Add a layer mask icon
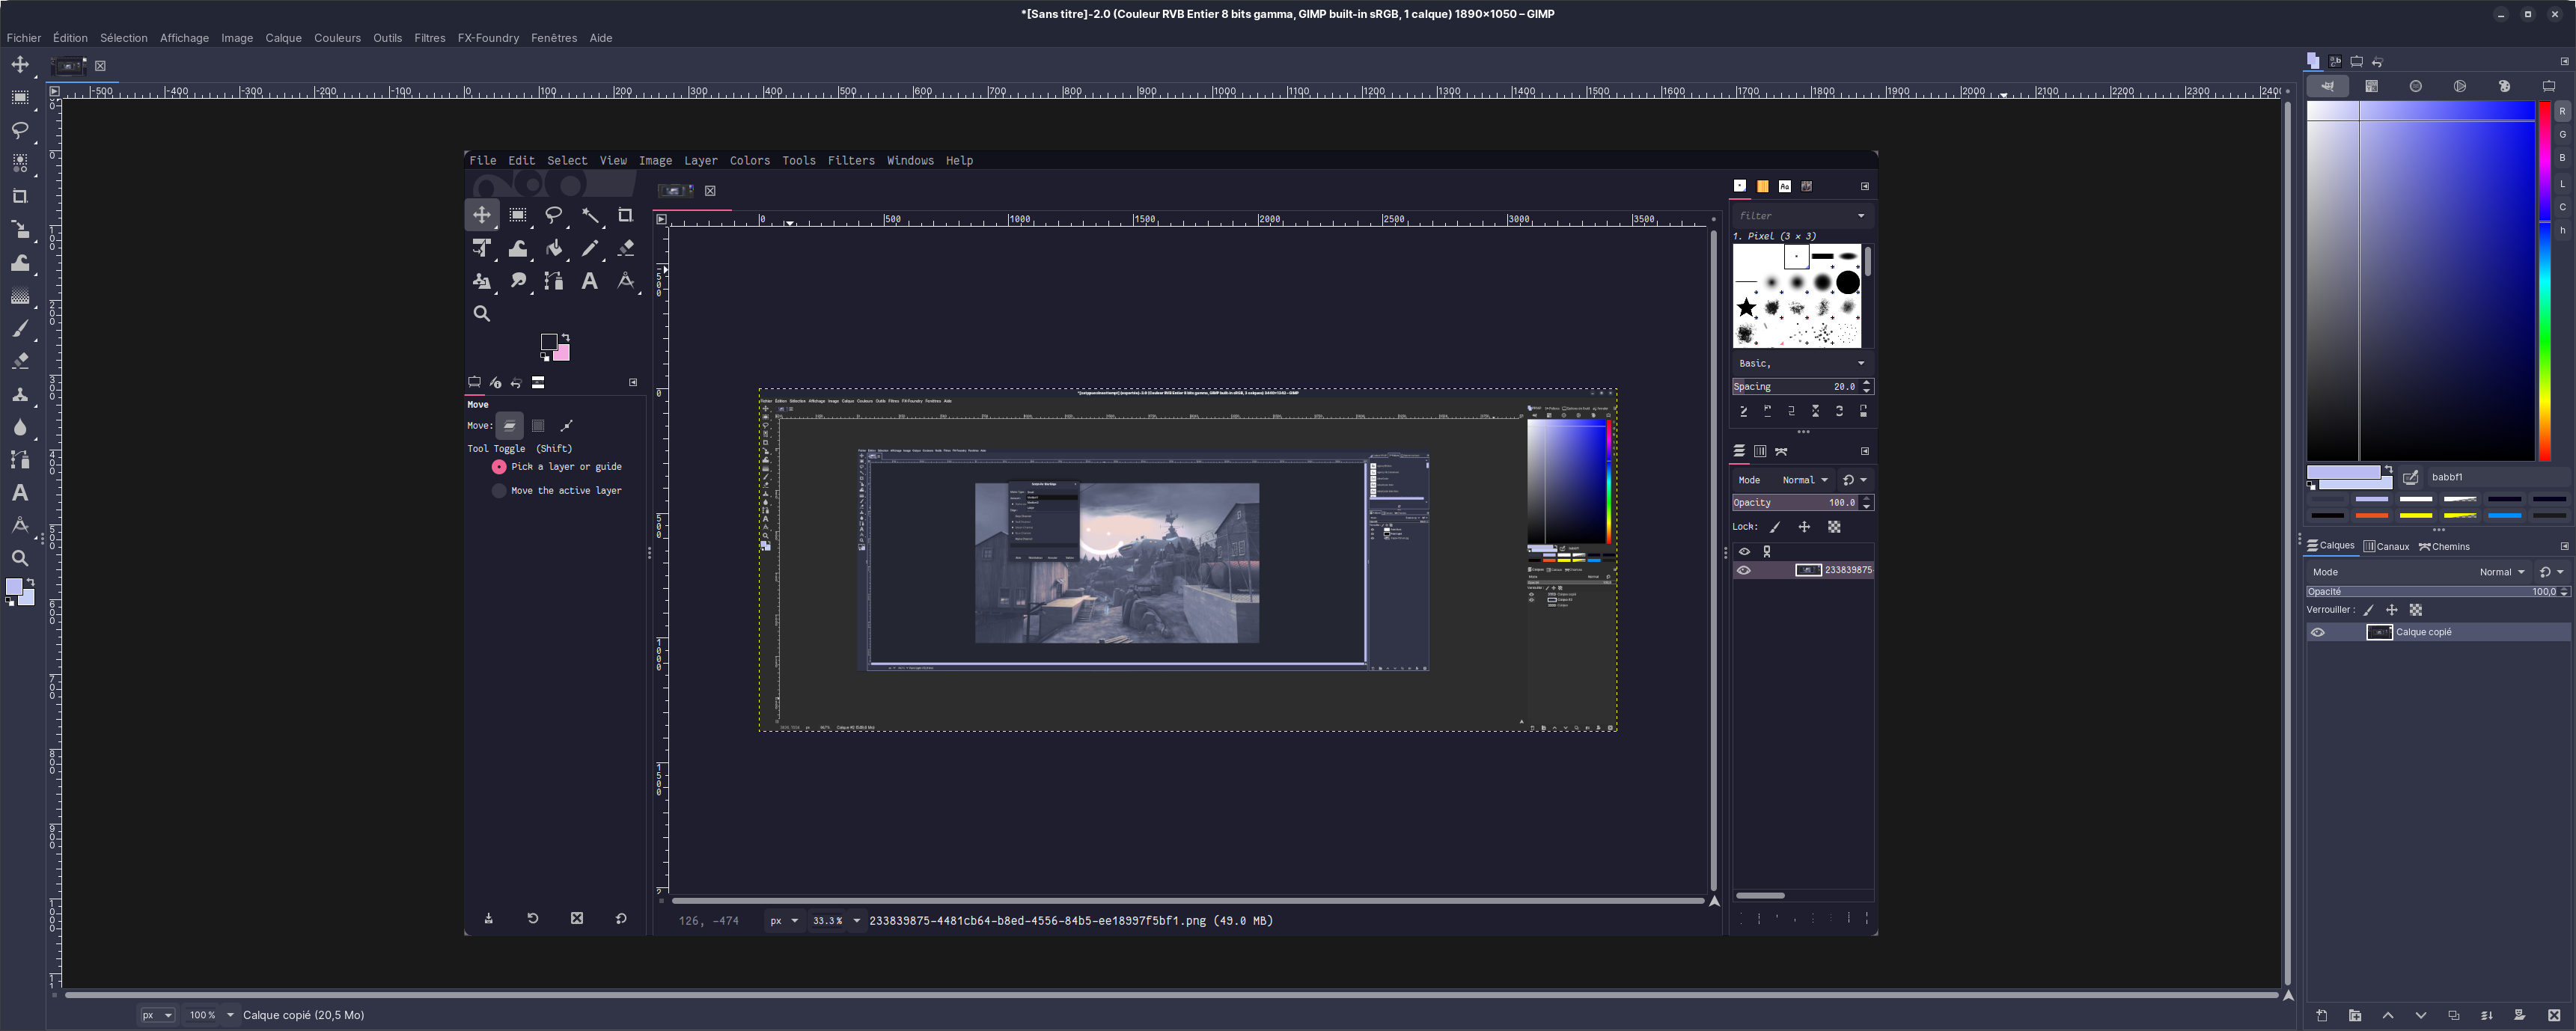Viewport: 2576px width, 1031px height. click(2520, 1015)
